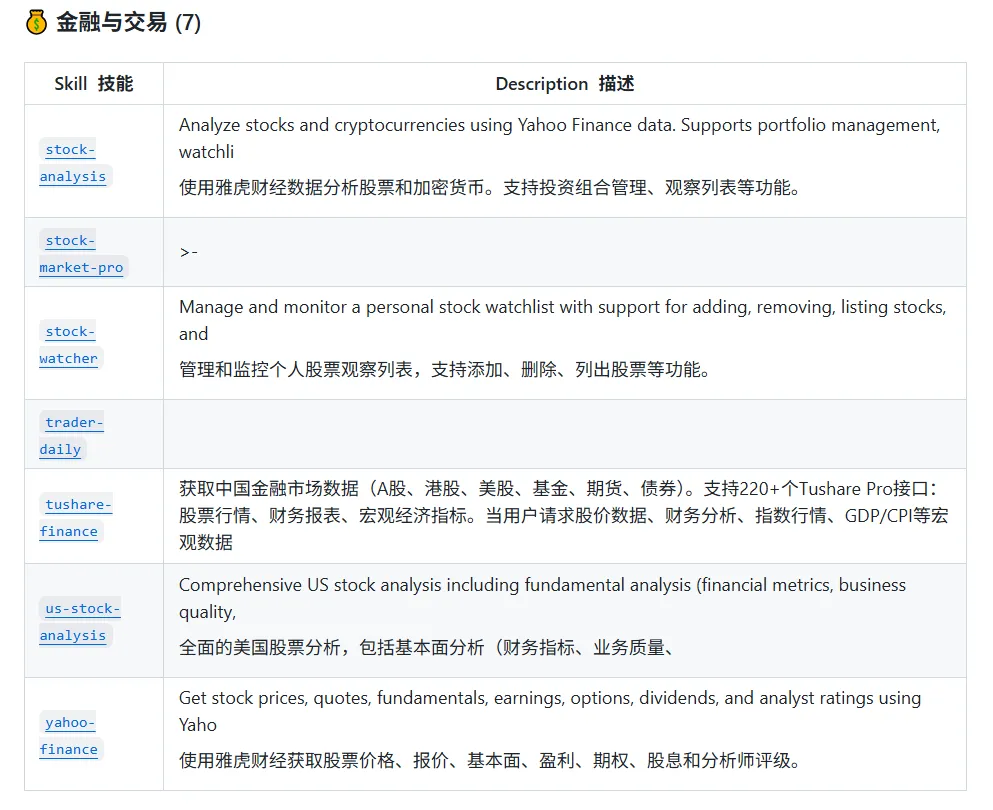Open the stock-watcher skill link

pyautogui.click(x=69, y=345)
